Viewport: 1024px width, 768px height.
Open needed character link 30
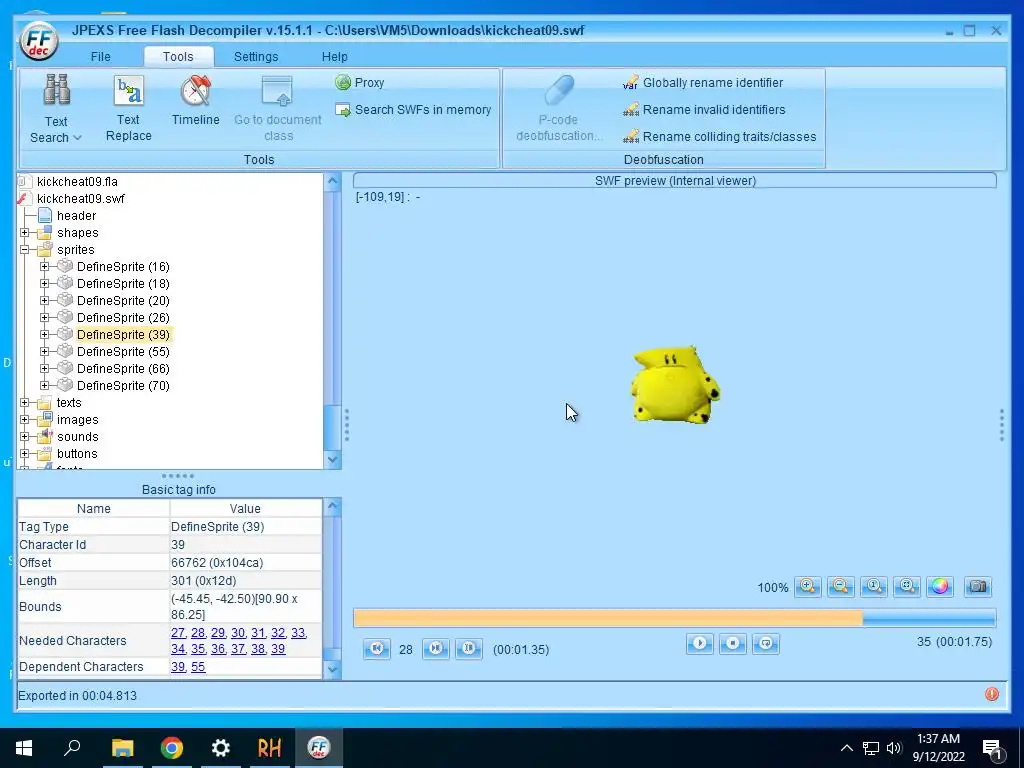coord(238,633)
